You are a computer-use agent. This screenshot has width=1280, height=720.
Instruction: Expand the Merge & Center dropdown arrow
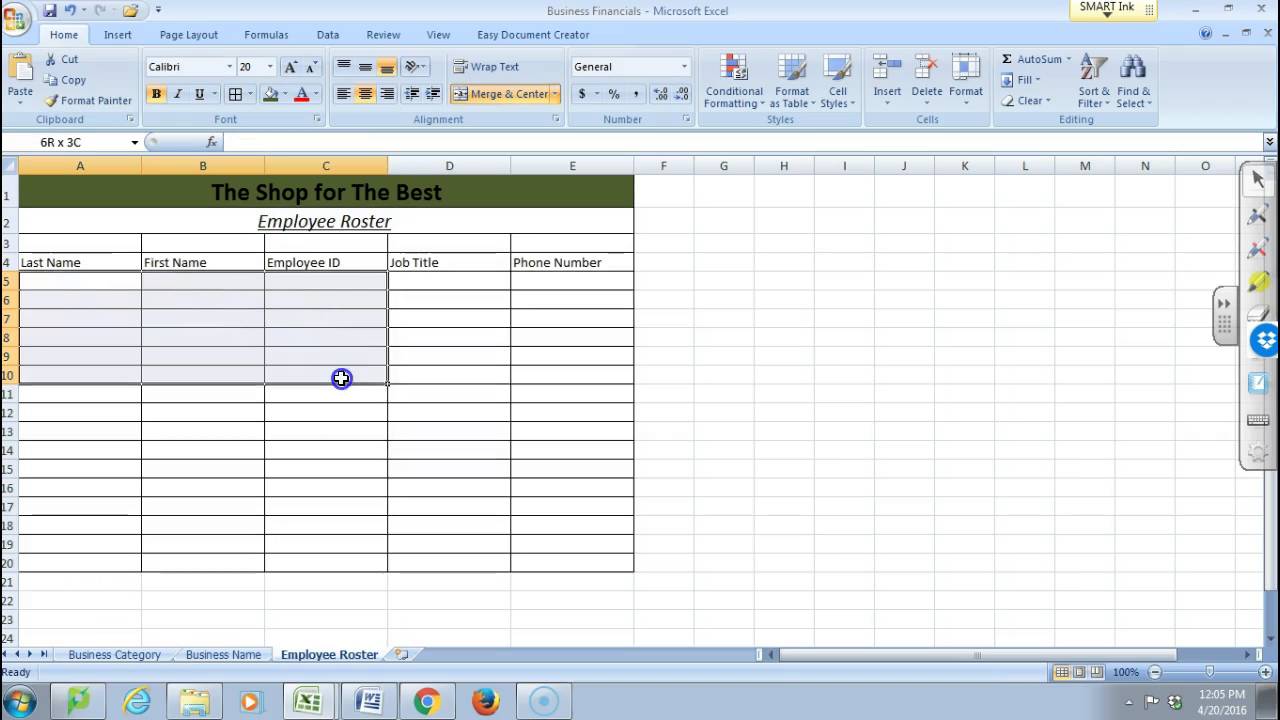[555, 94]
